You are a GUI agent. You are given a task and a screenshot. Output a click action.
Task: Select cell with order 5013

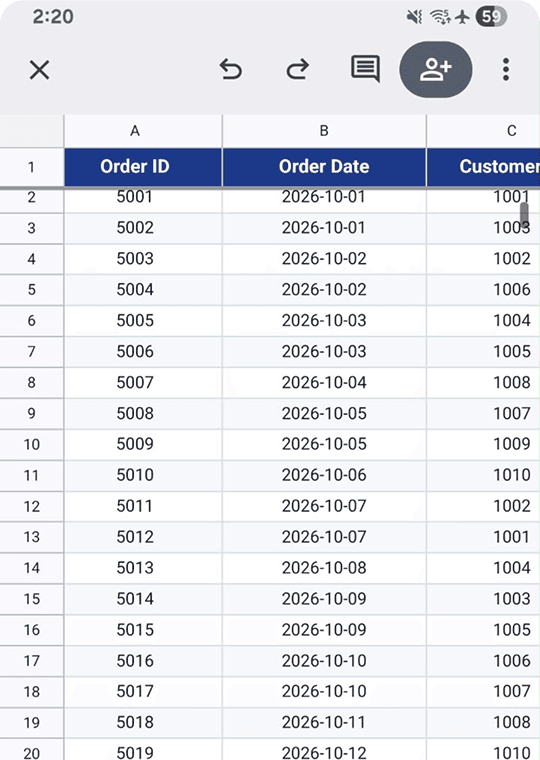(x=143, y=569)
